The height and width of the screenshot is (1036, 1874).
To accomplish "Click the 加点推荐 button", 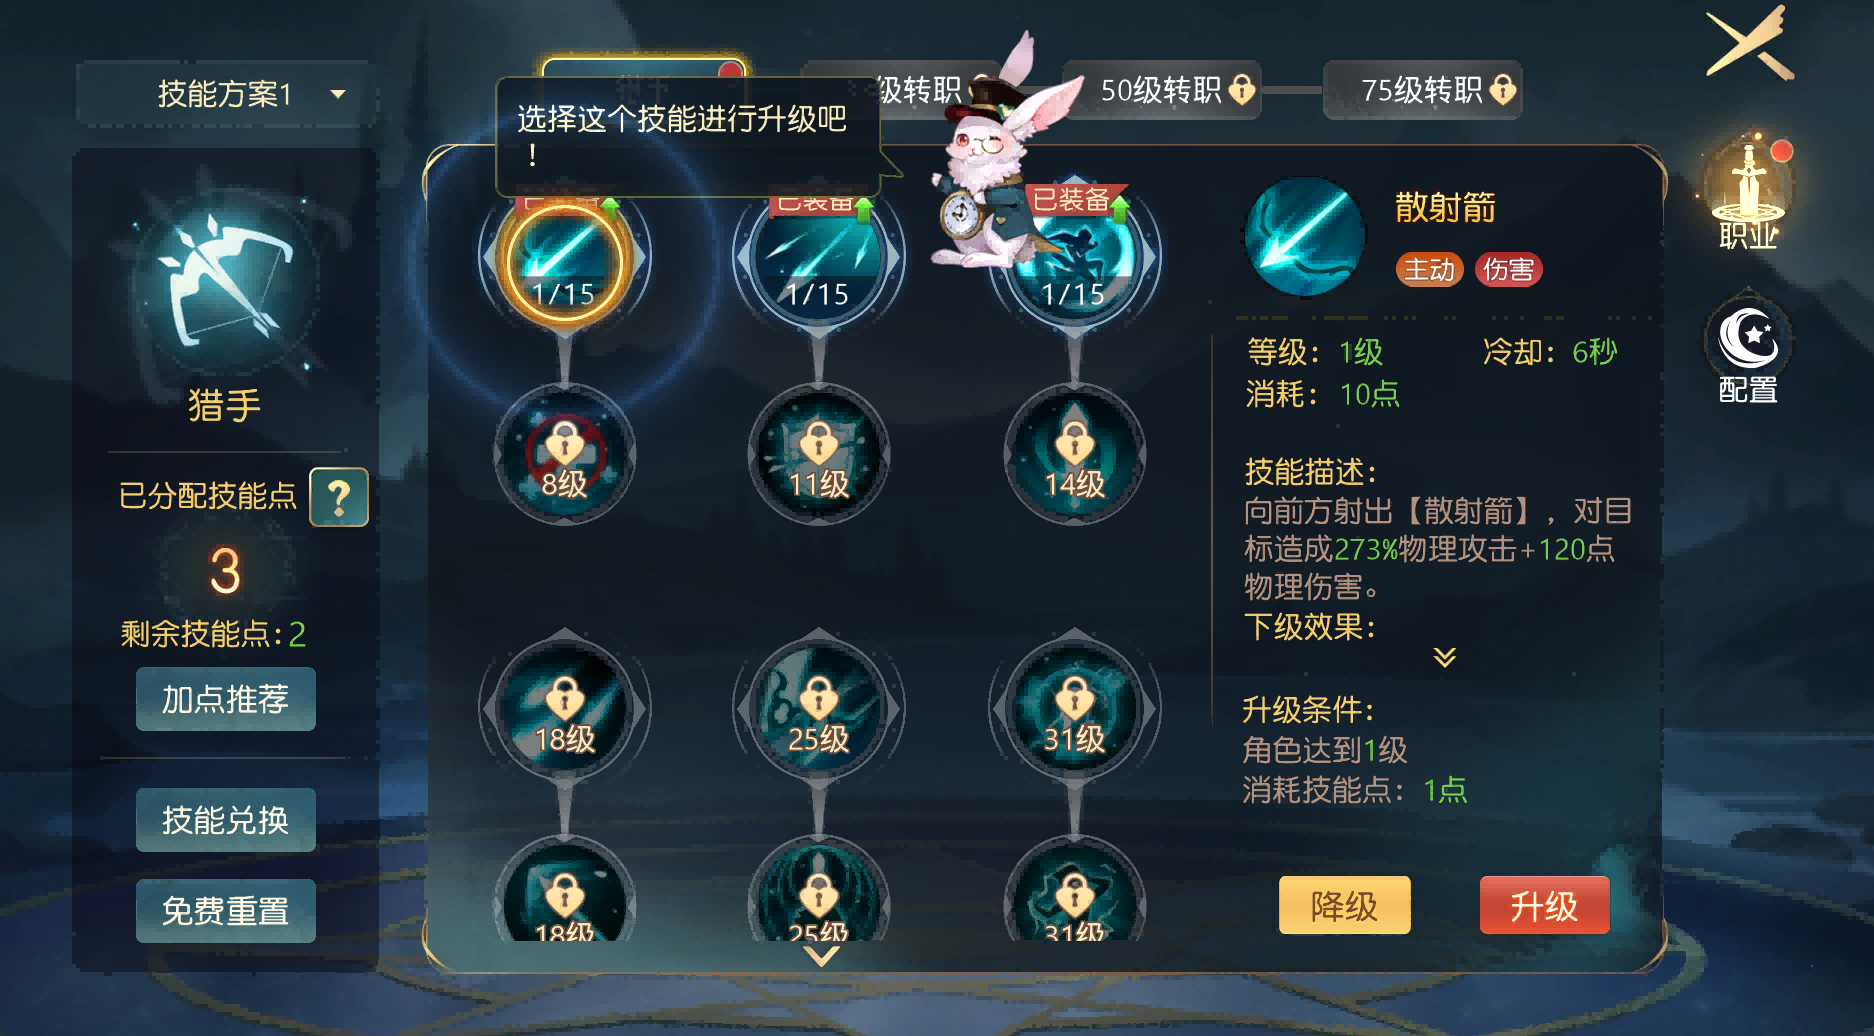I will 226,699.
